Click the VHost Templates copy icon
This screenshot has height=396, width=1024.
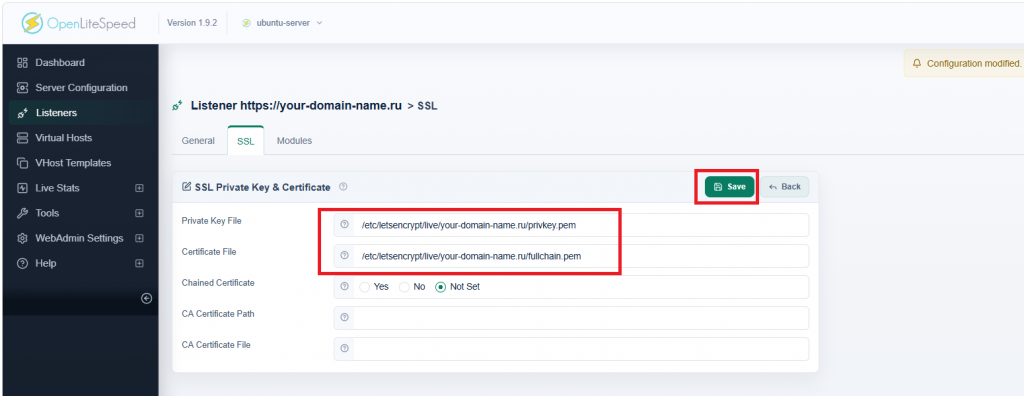[x=22, y=163]
